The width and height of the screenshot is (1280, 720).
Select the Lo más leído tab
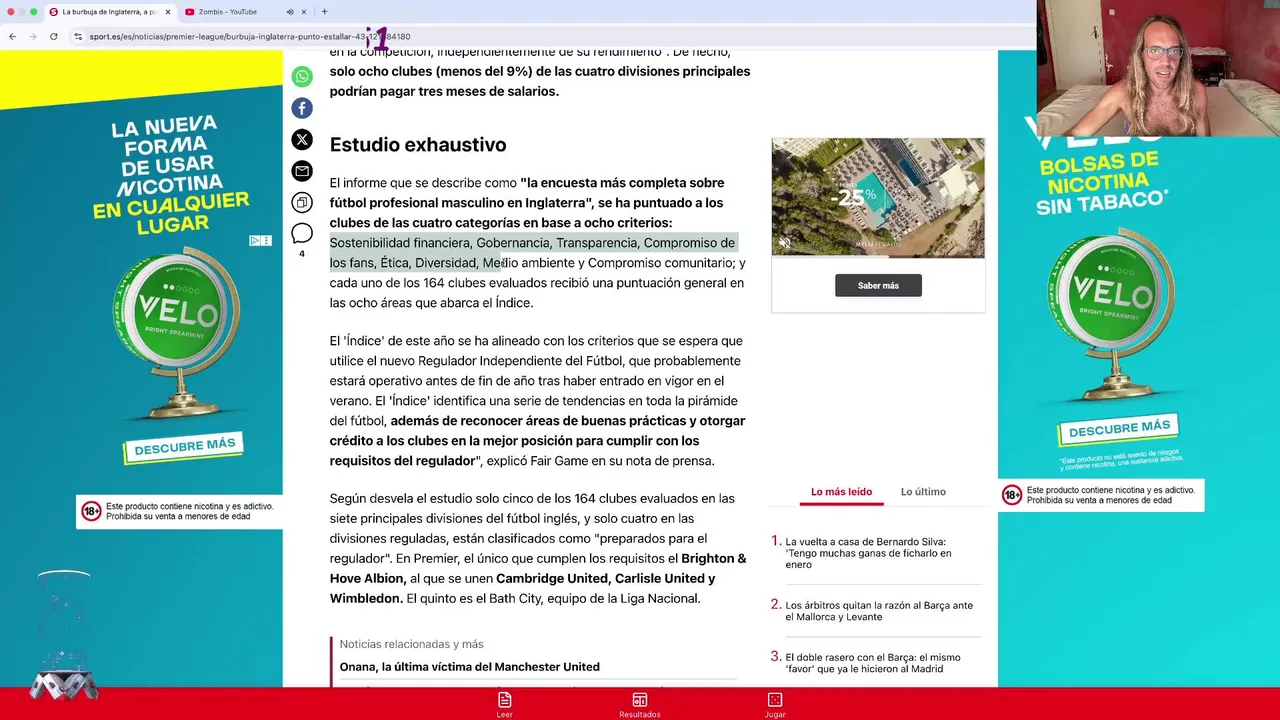(841, 492)
